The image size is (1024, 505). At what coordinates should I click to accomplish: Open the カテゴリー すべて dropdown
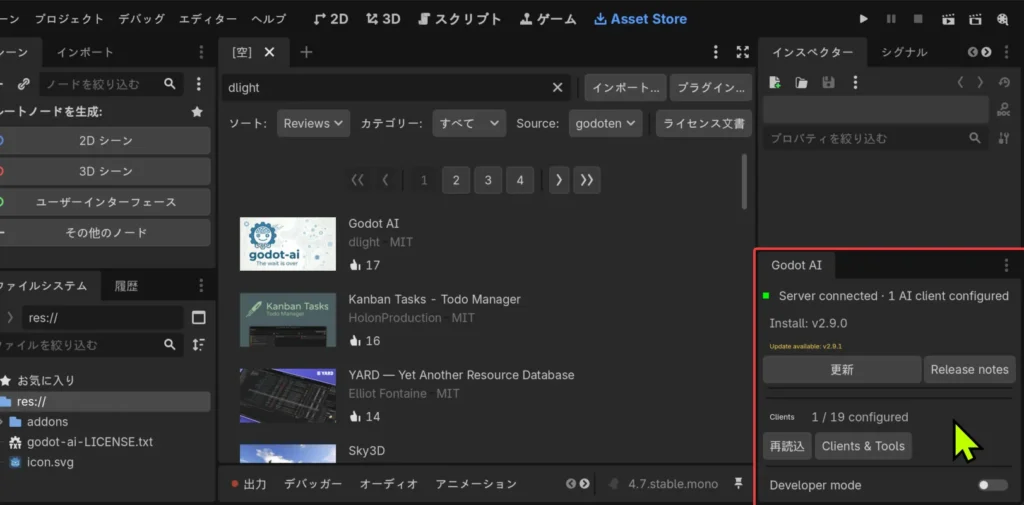tap(469, 123)
